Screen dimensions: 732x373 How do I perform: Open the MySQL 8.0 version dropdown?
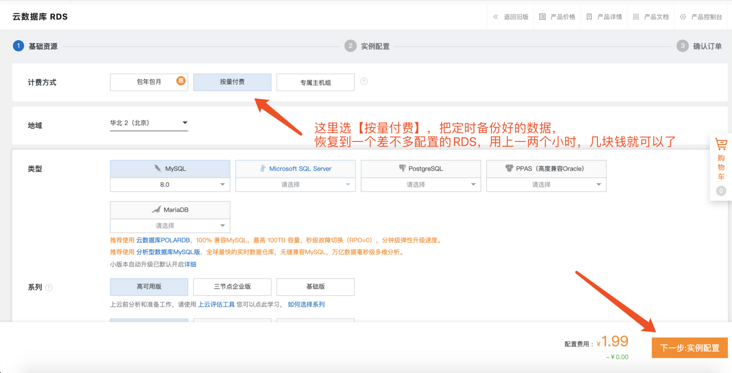pyautogui.click(x=170, y=184)
